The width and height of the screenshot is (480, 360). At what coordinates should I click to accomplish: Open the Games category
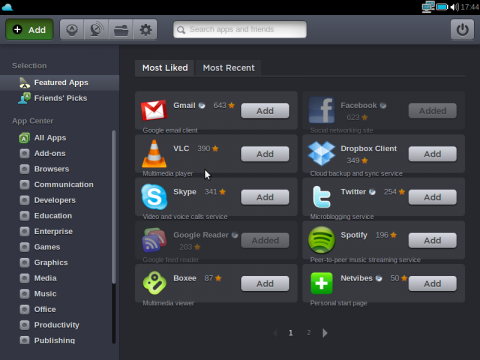point(47,247)
